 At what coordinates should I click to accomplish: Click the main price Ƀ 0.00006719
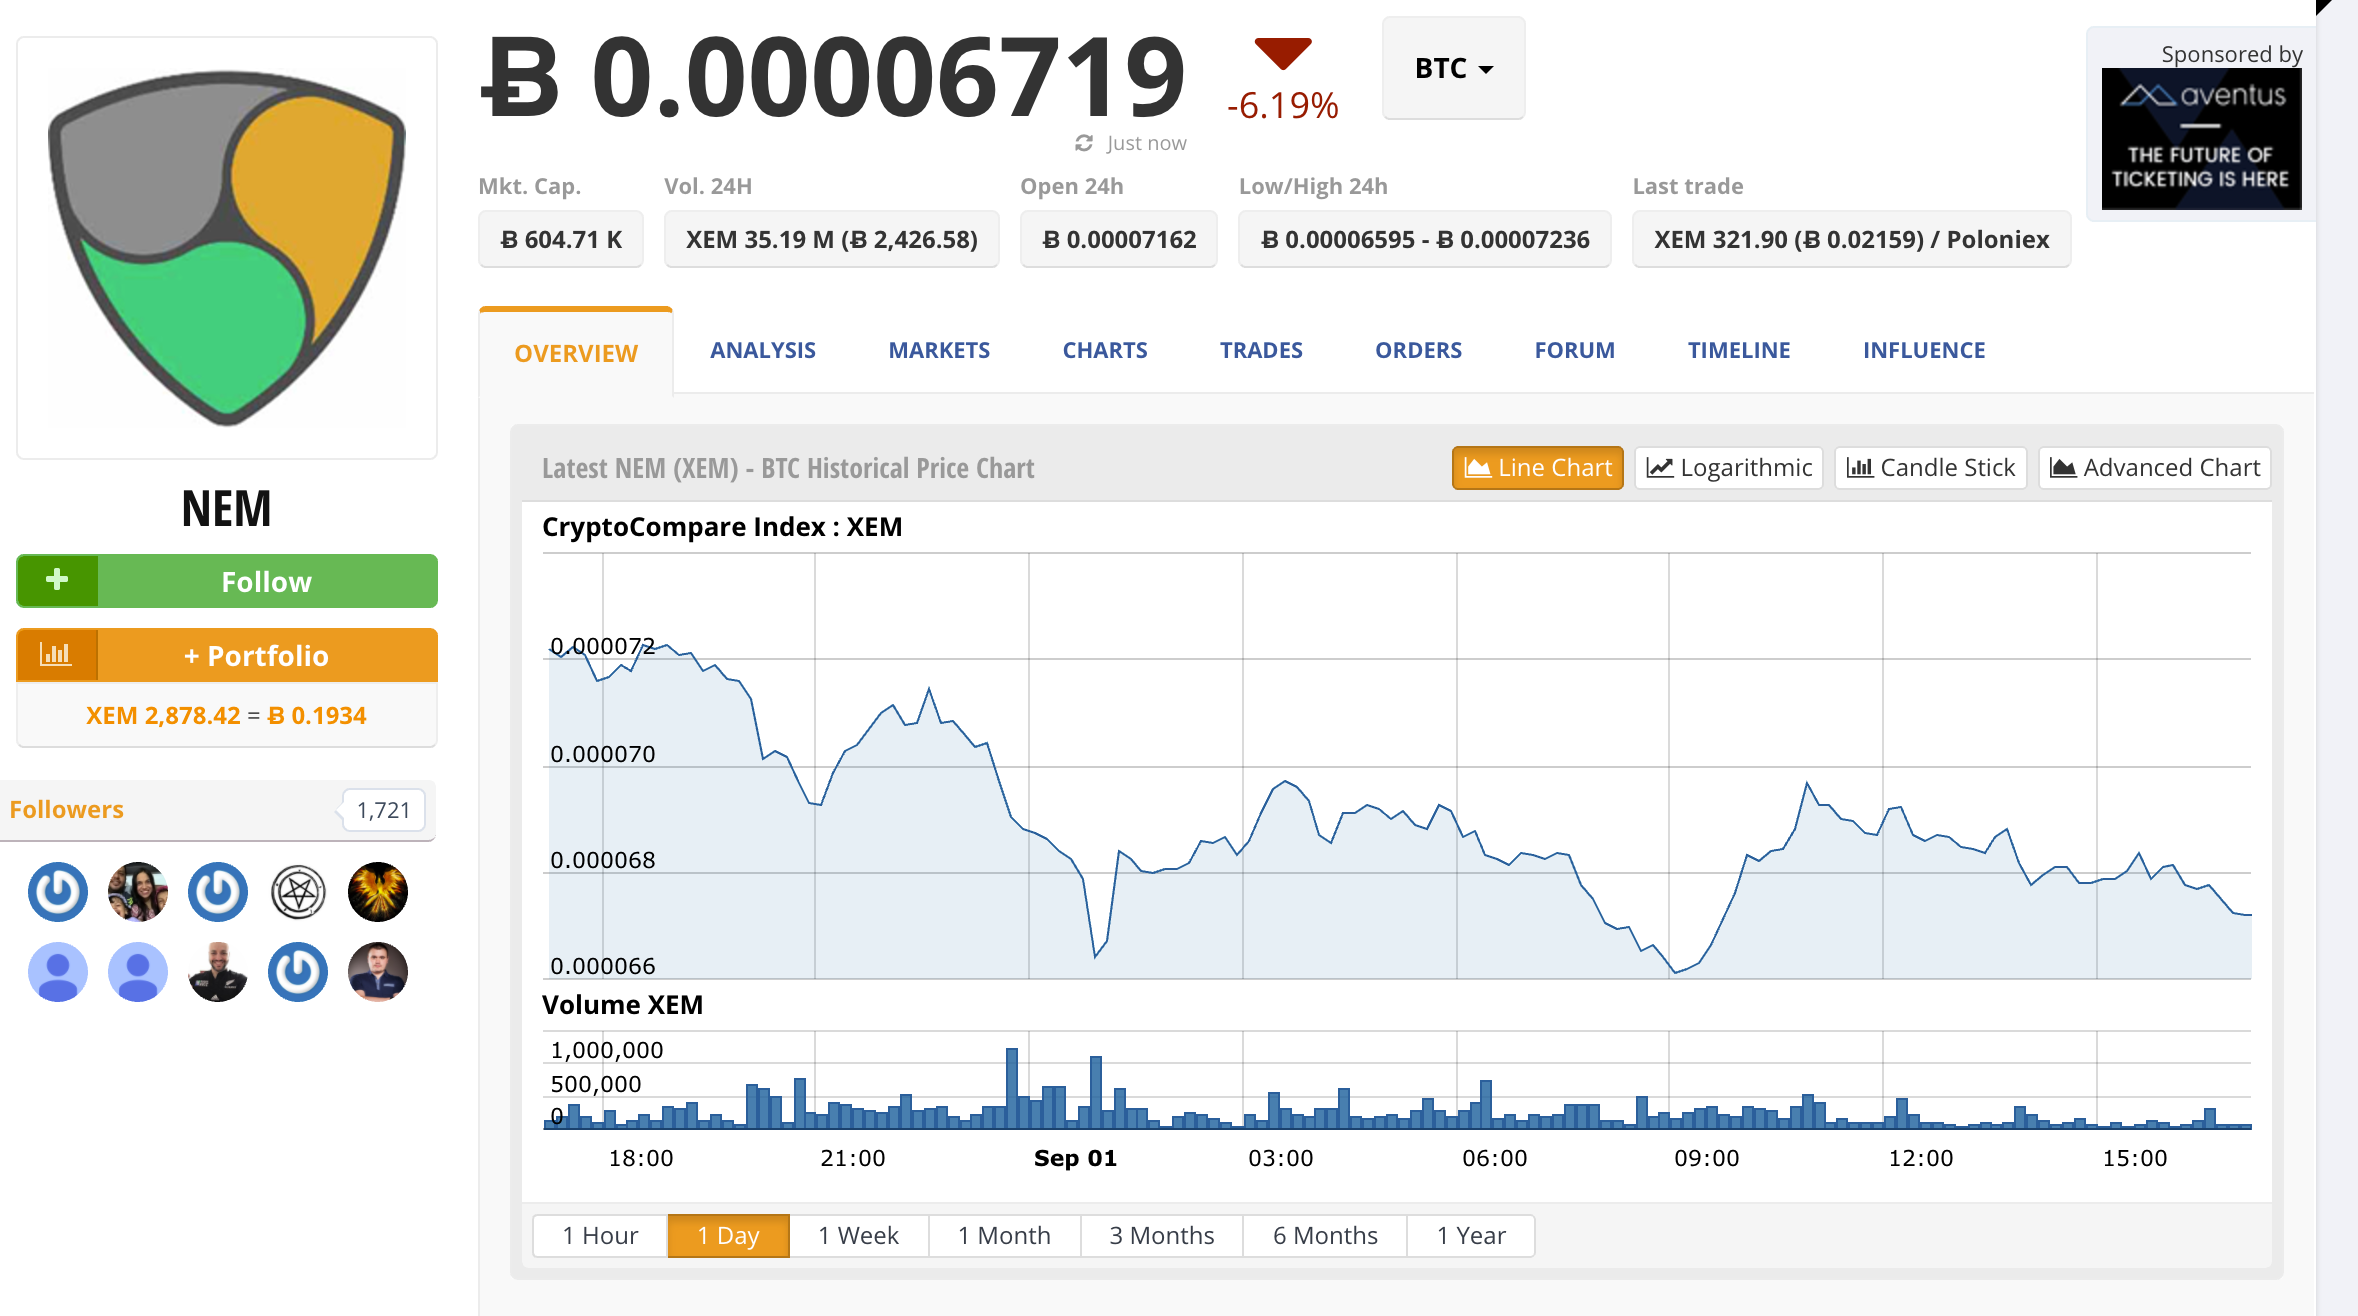pos(833,76)
